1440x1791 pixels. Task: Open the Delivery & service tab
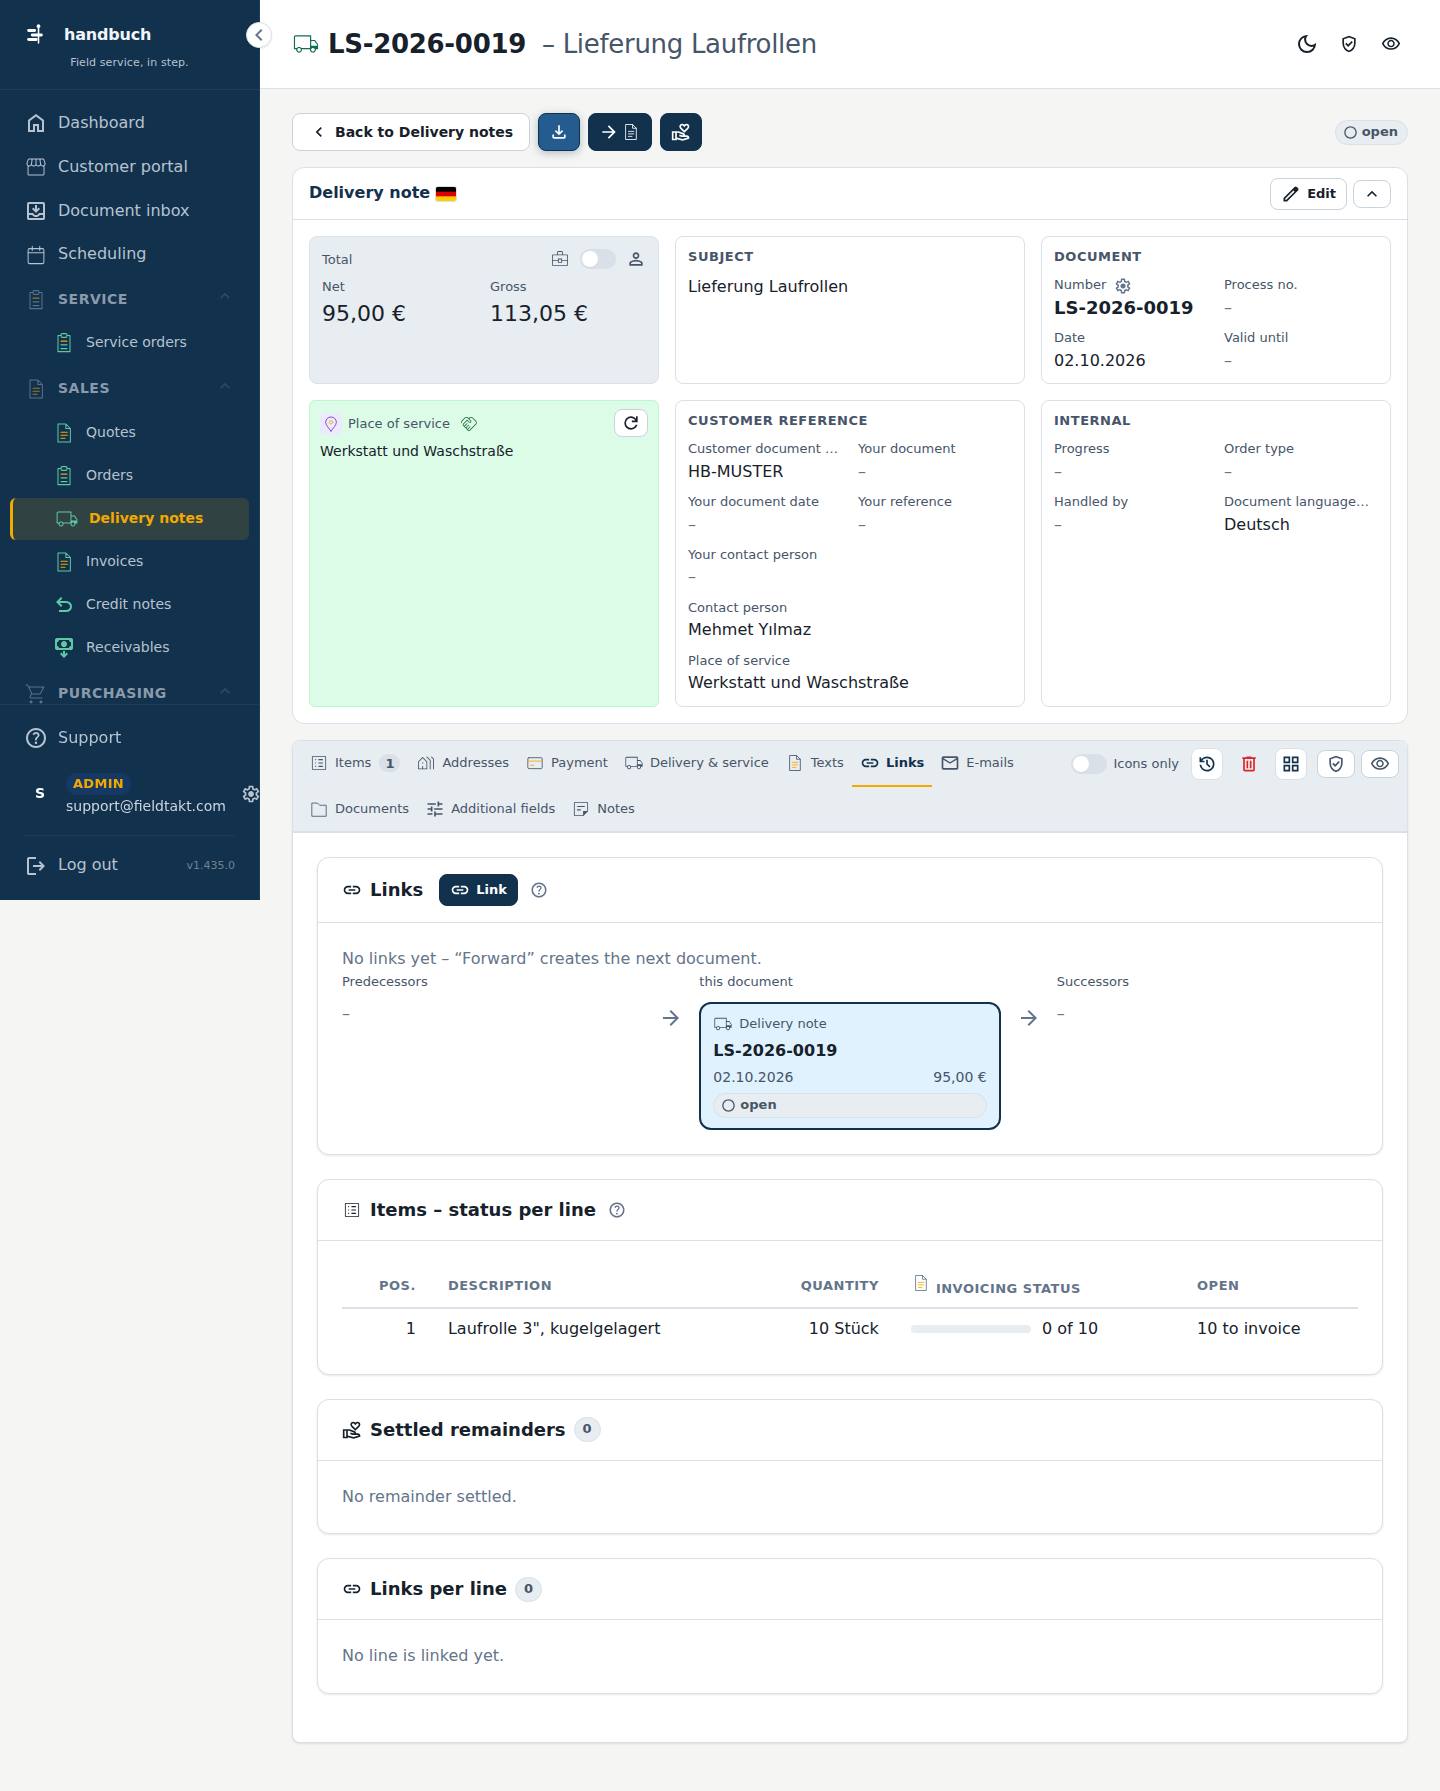tap(697, 763)
